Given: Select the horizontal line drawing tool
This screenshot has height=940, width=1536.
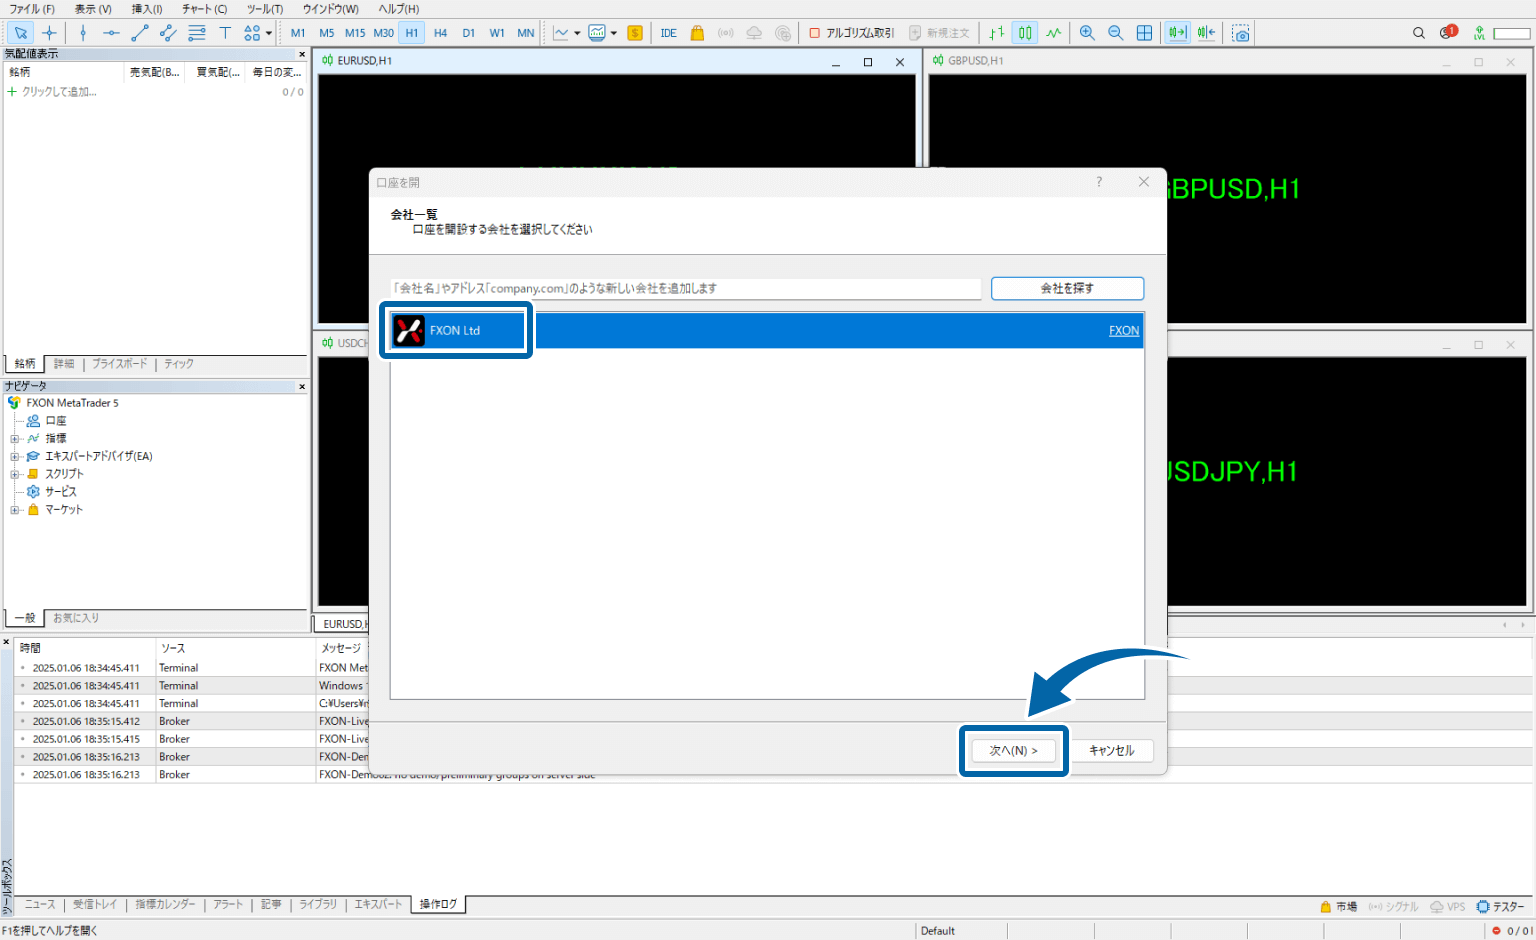Looking at the screenshot, I should (111, 33).
